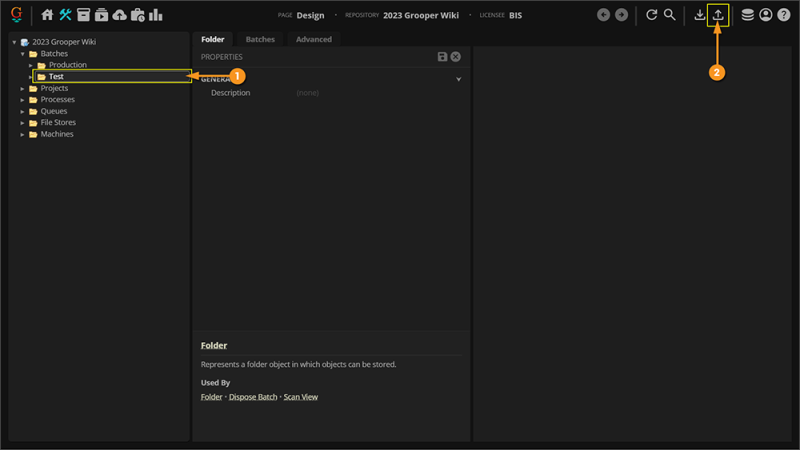Expand the Production folder node

pyautogui.click(x=31, y=65)
